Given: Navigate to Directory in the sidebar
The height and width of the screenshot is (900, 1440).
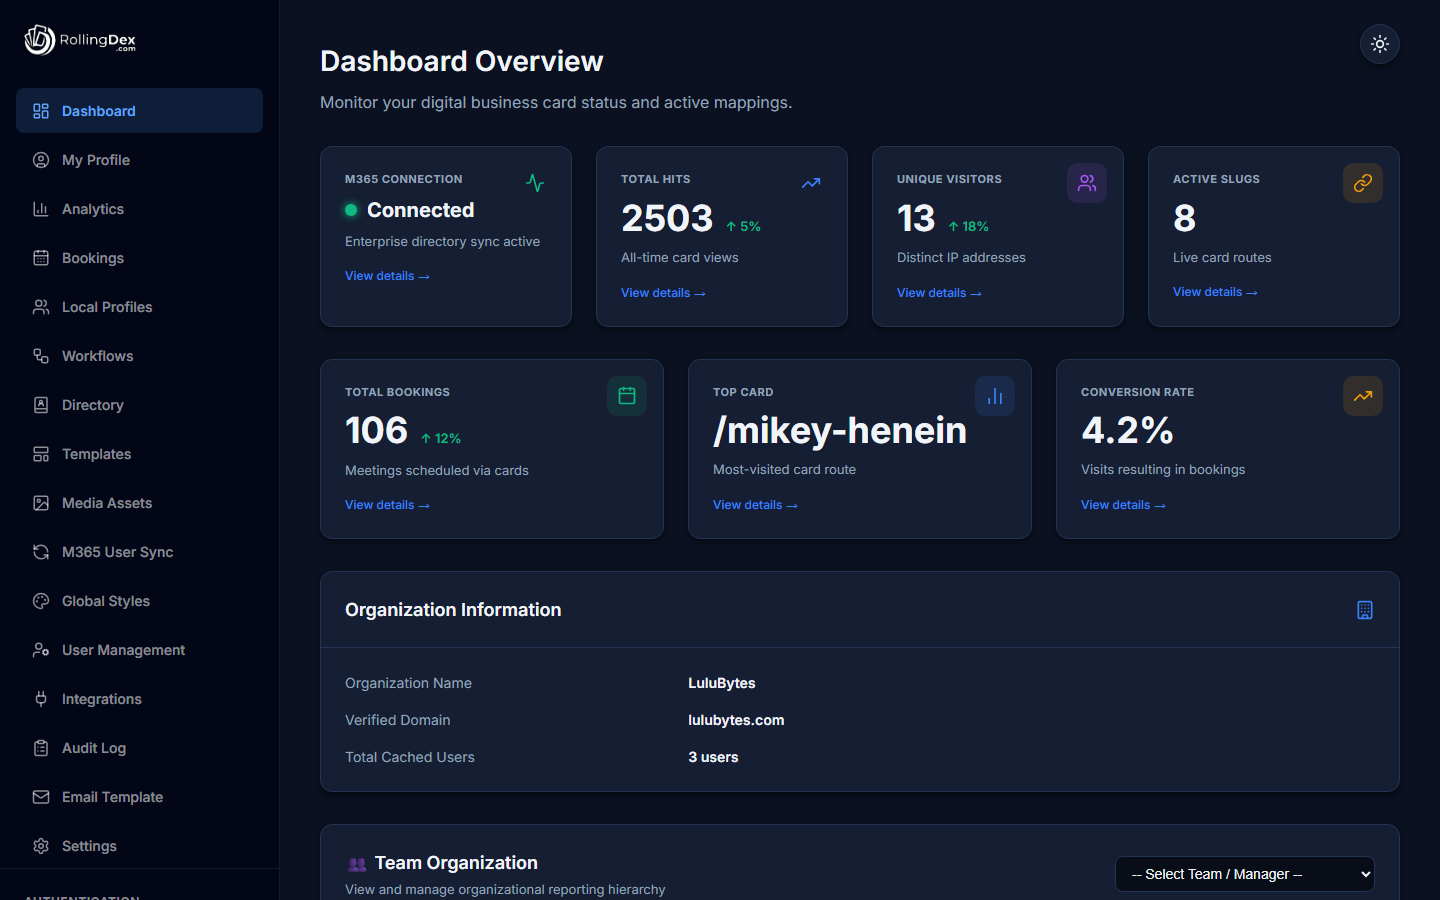Looking at the screenshot, I should pos(139,405).
